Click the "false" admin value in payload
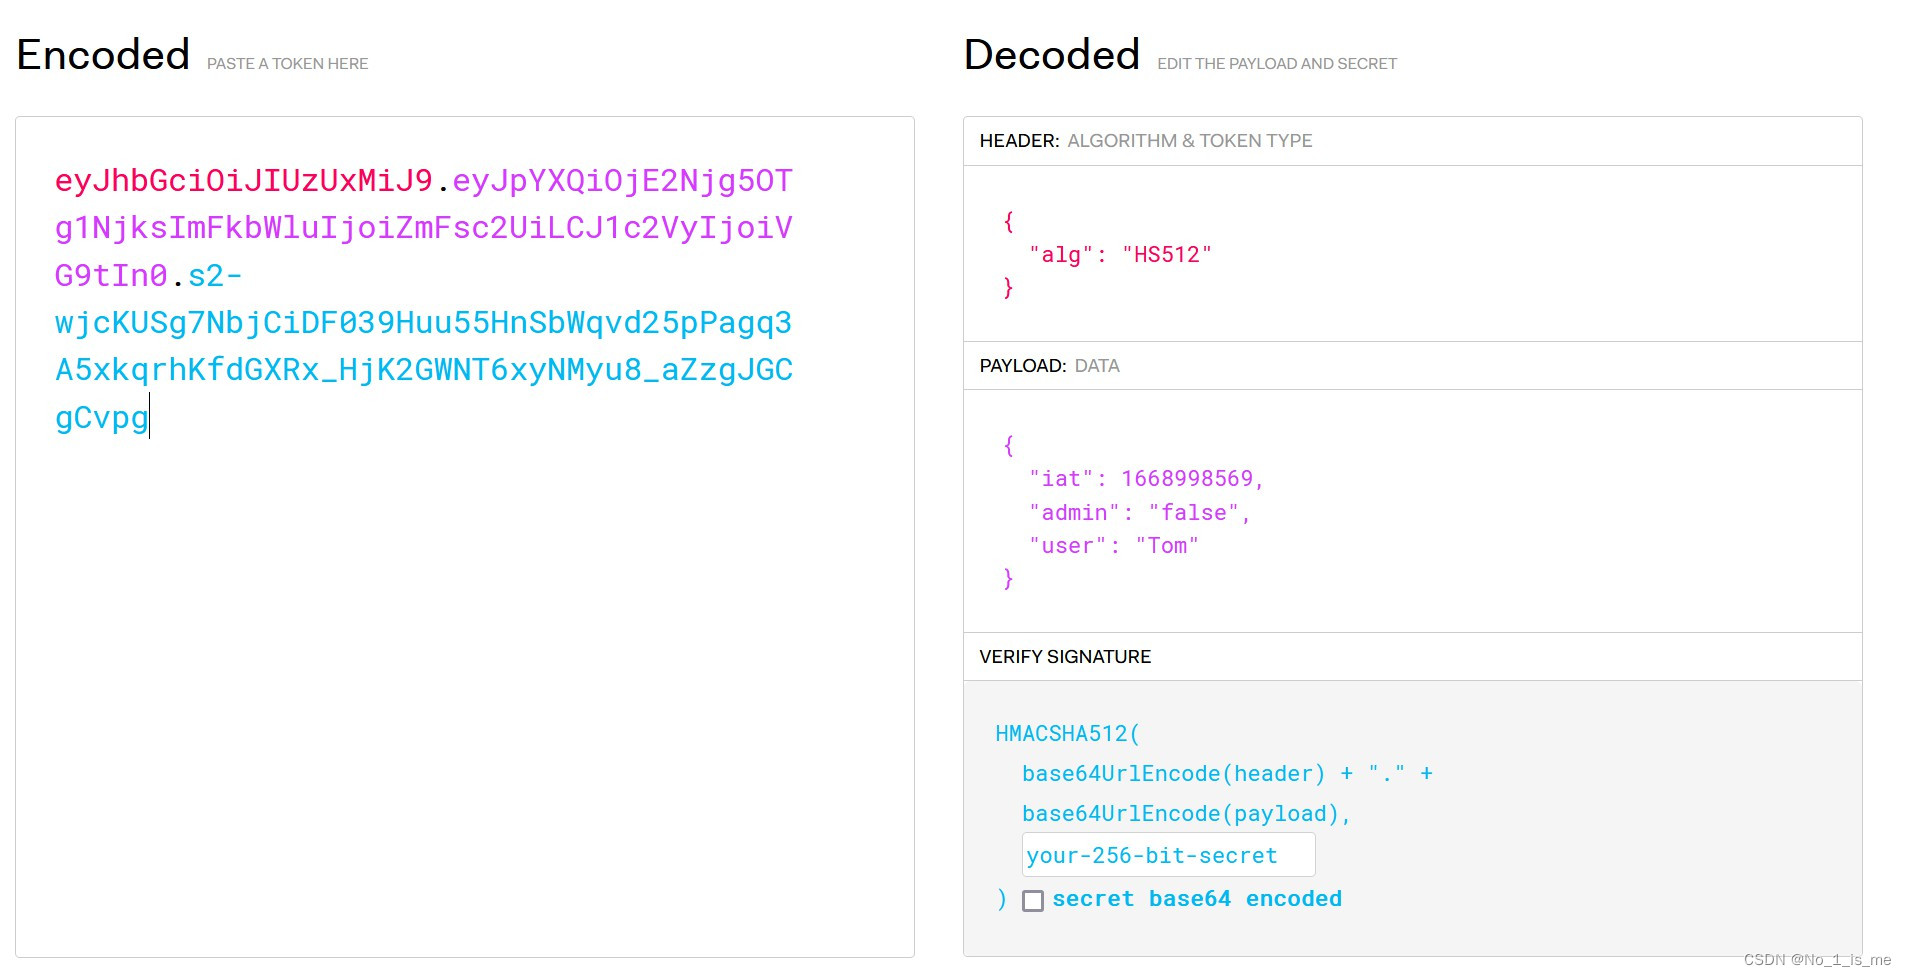Screen dimensions: 1906x976 coord(1193,513)
